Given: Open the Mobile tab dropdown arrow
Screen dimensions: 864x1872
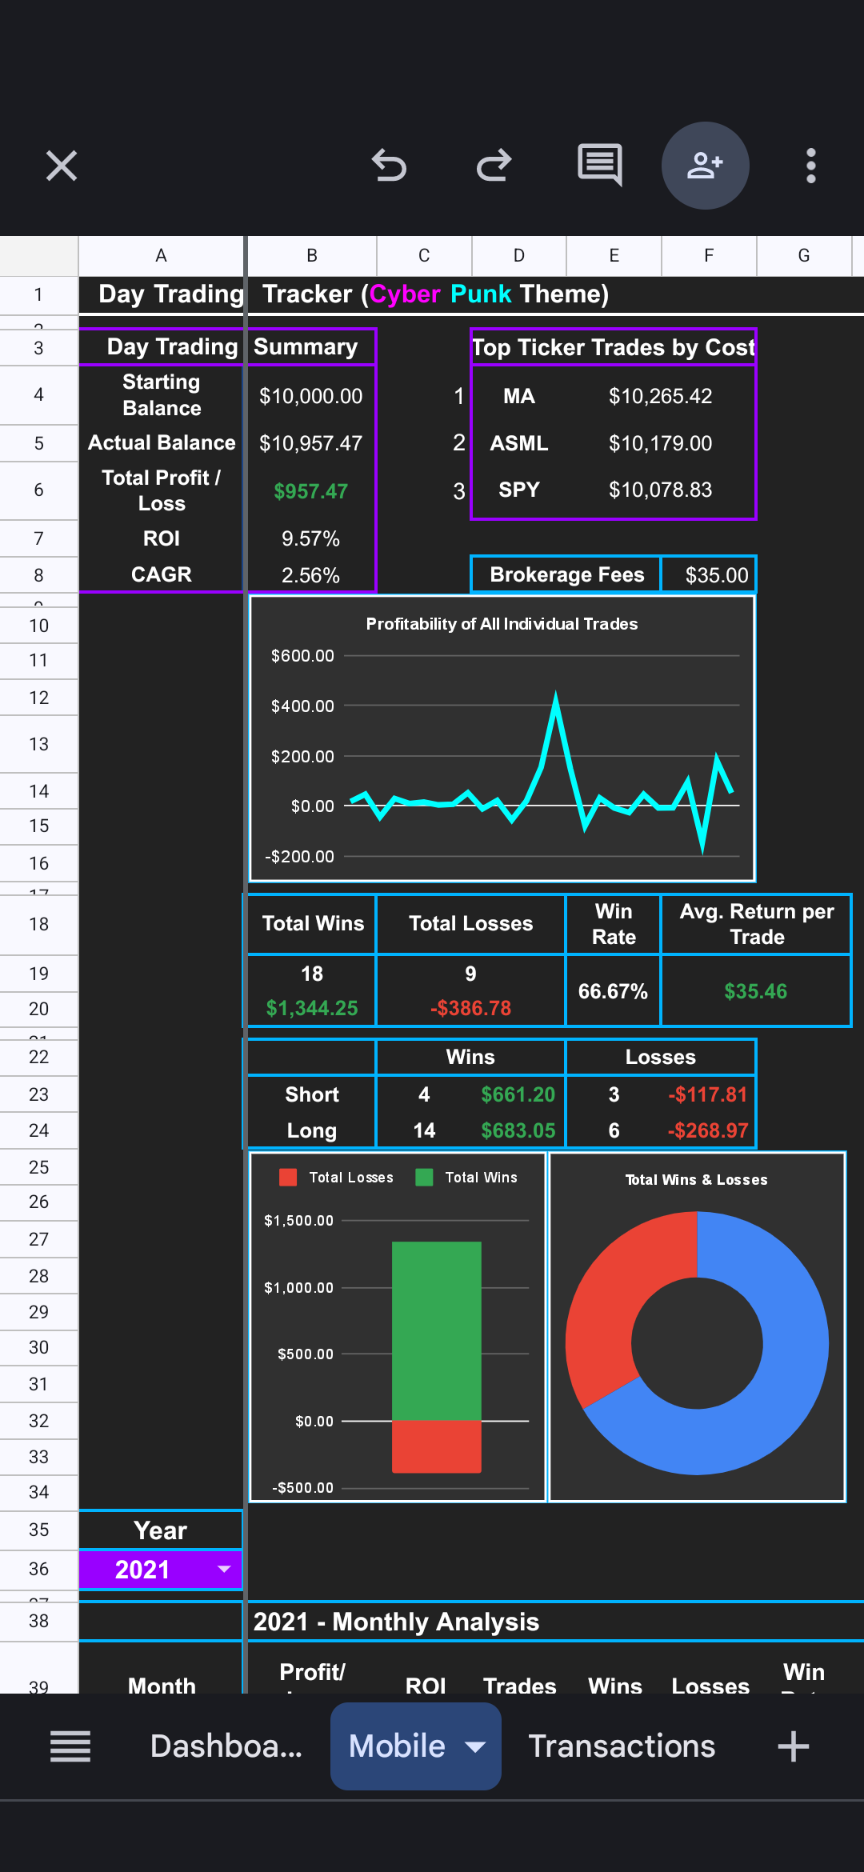Looking at the screenshot, I should click(x=476, y=1747).
